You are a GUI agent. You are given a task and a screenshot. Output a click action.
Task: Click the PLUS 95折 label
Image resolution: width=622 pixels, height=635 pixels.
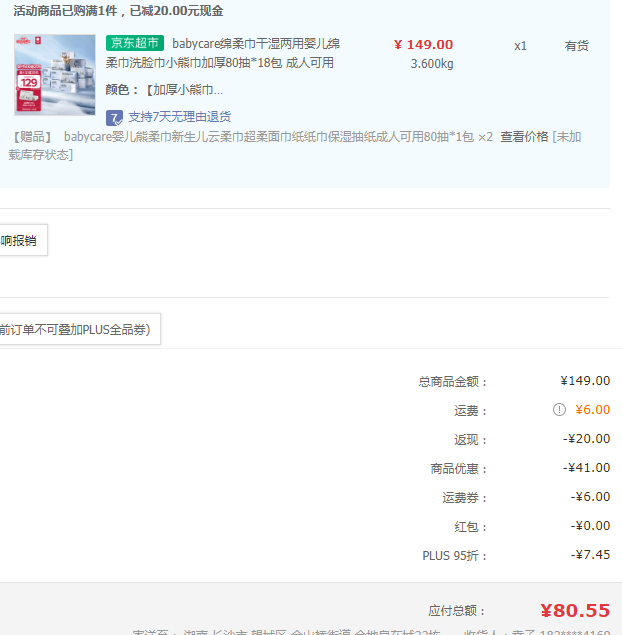454,556
